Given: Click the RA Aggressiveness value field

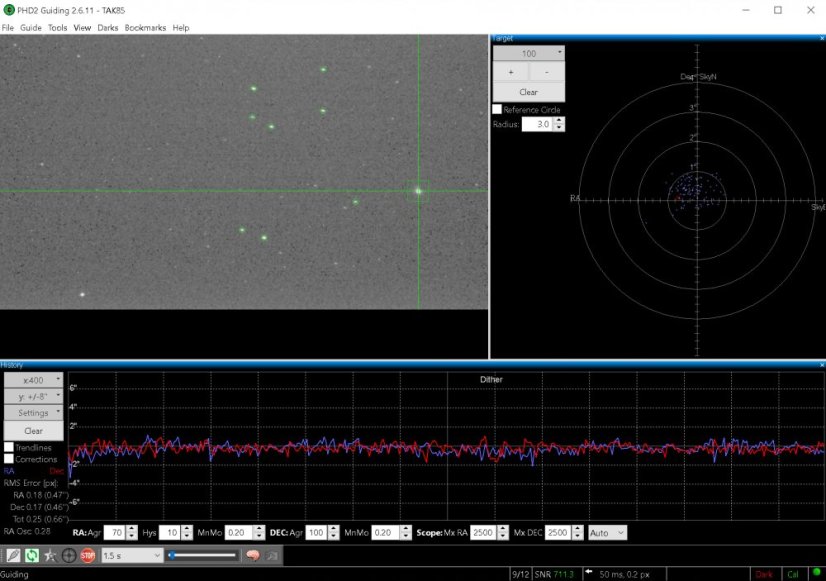Looking at the screenshot, I should tap(113, 533).
